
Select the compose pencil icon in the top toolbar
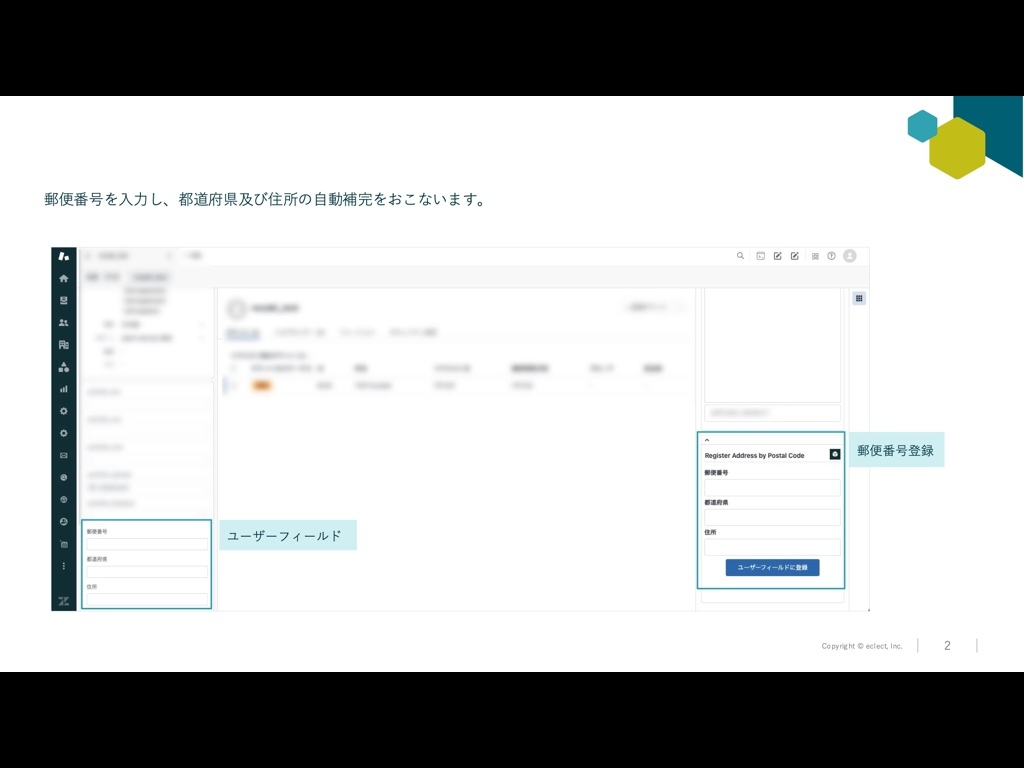777,256
